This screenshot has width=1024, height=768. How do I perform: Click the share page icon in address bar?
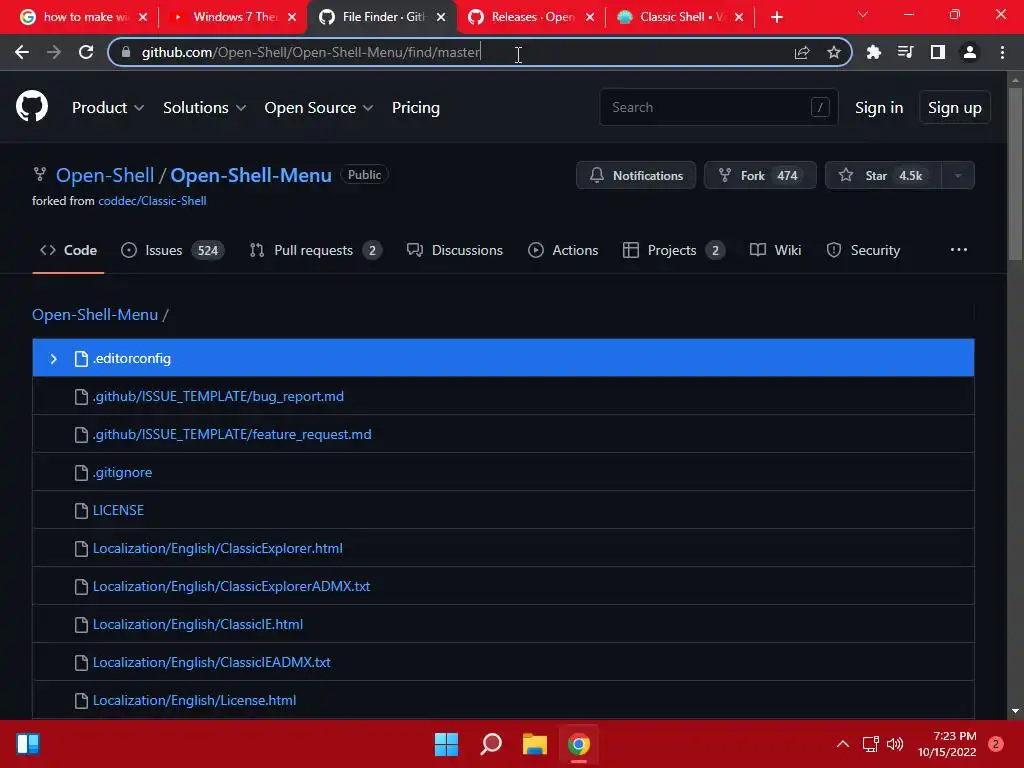(802, 52)
